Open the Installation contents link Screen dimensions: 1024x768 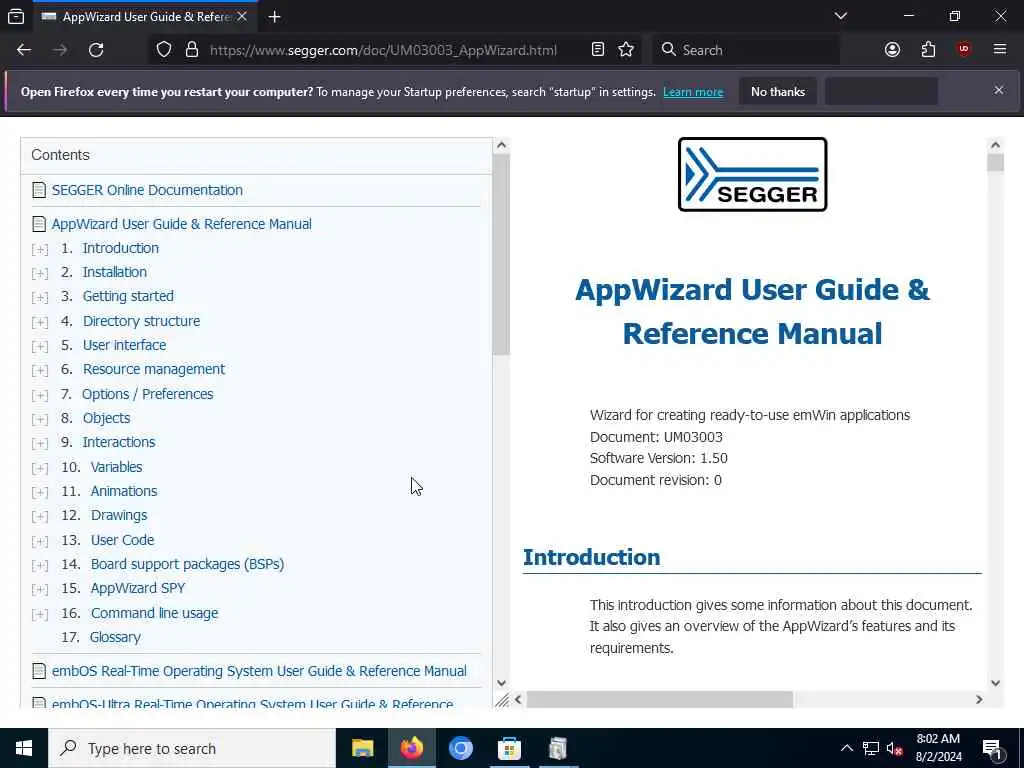pyautogui.click(x=114, y=272)
